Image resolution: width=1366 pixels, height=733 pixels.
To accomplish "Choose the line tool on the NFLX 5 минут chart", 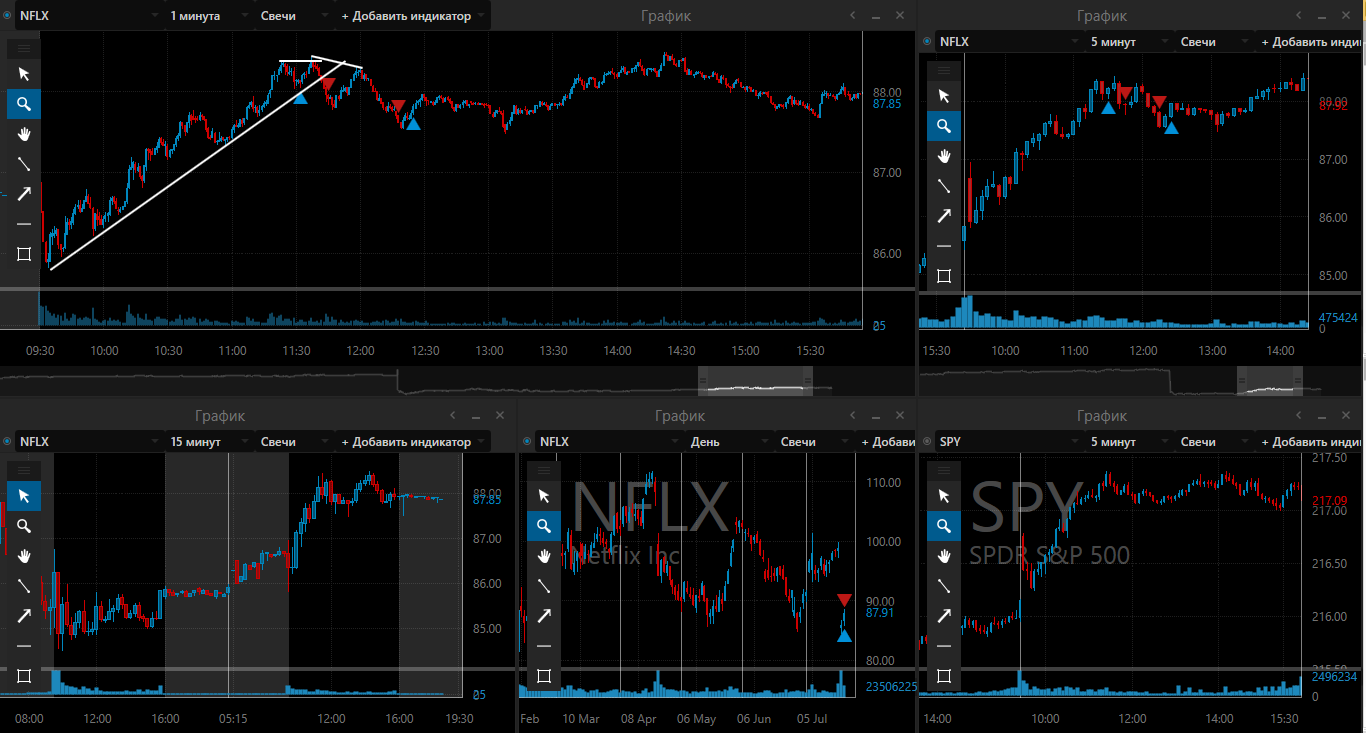I will tap(944, 186).
